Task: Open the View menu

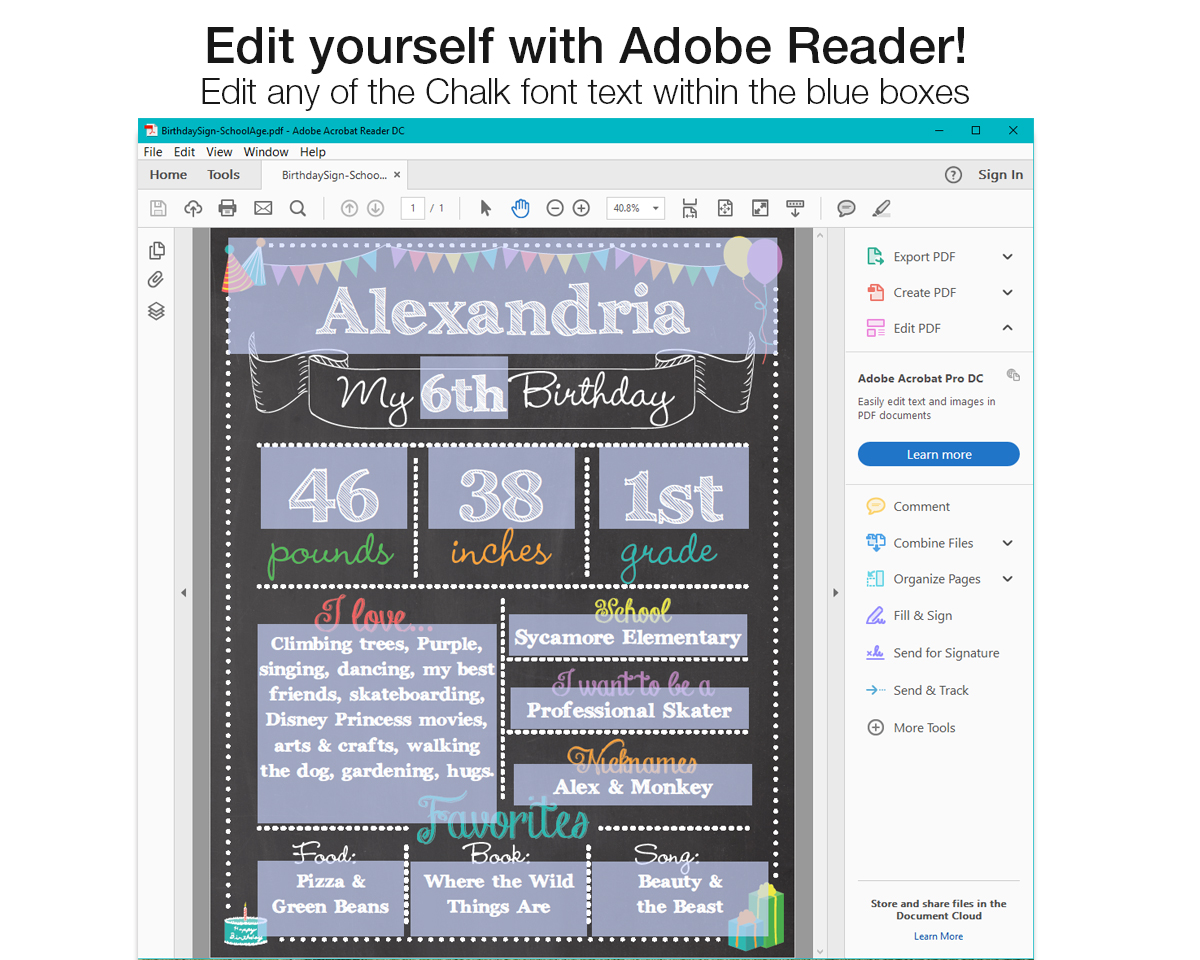Action: (219, 152)
